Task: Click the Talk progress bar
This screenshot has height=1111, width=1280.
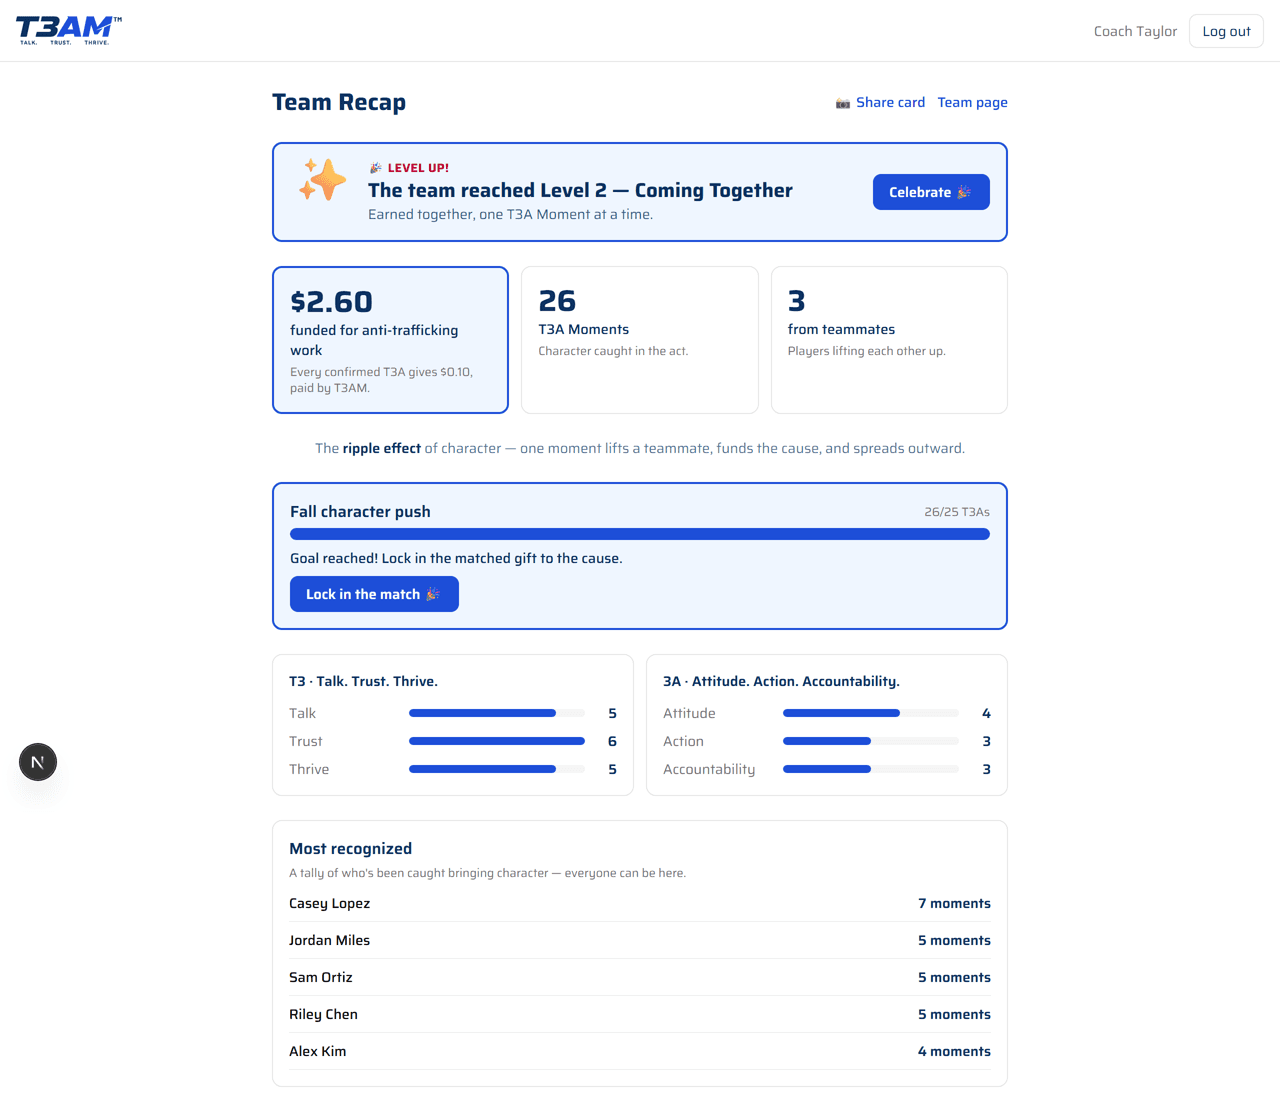Action: (x=497, y=713)
